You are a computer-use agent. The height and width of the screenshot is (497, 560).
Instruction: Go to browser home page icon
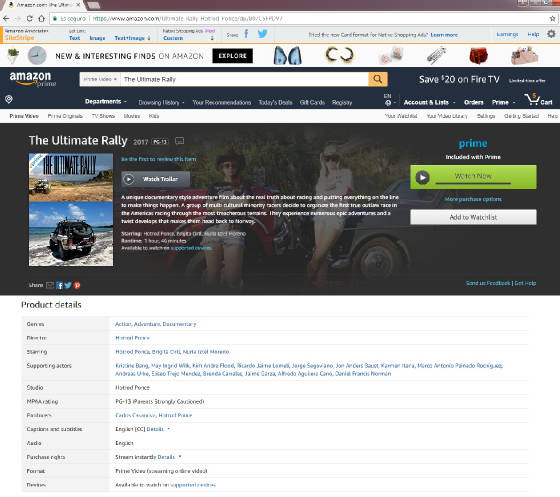pyautogui.click(x=41, y=19)
